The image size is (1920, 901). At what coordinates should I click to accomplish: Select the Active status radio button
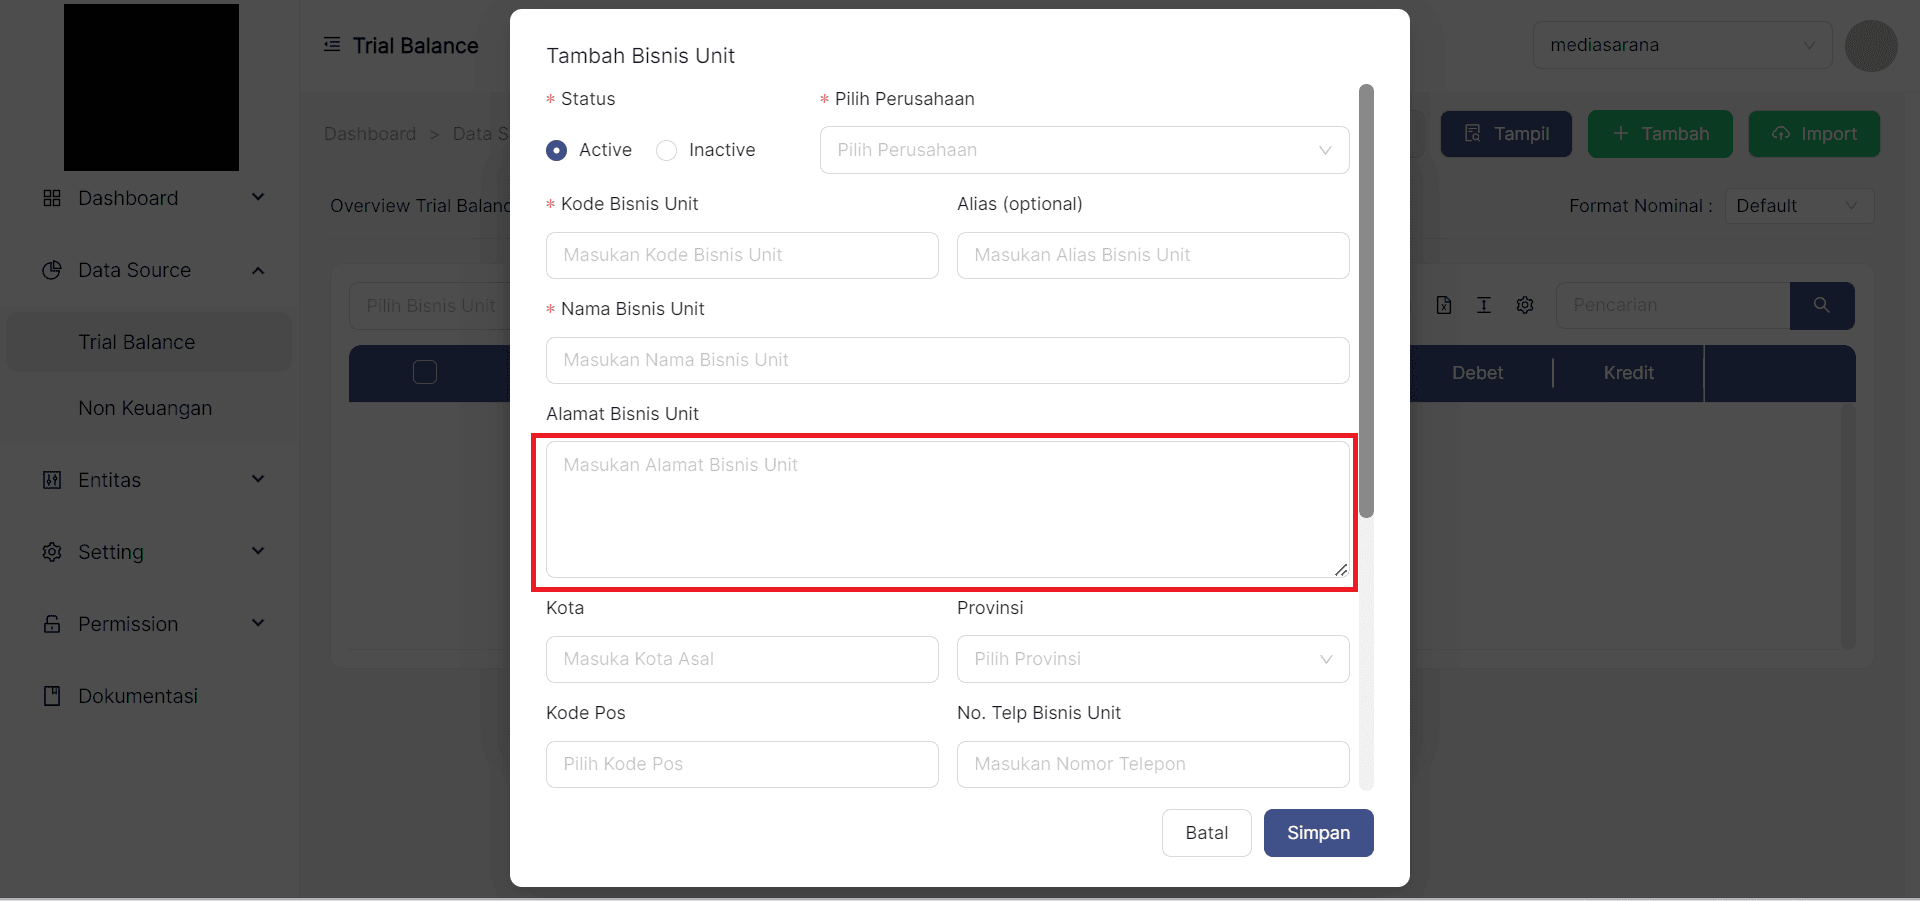click(x=557, y=150)
